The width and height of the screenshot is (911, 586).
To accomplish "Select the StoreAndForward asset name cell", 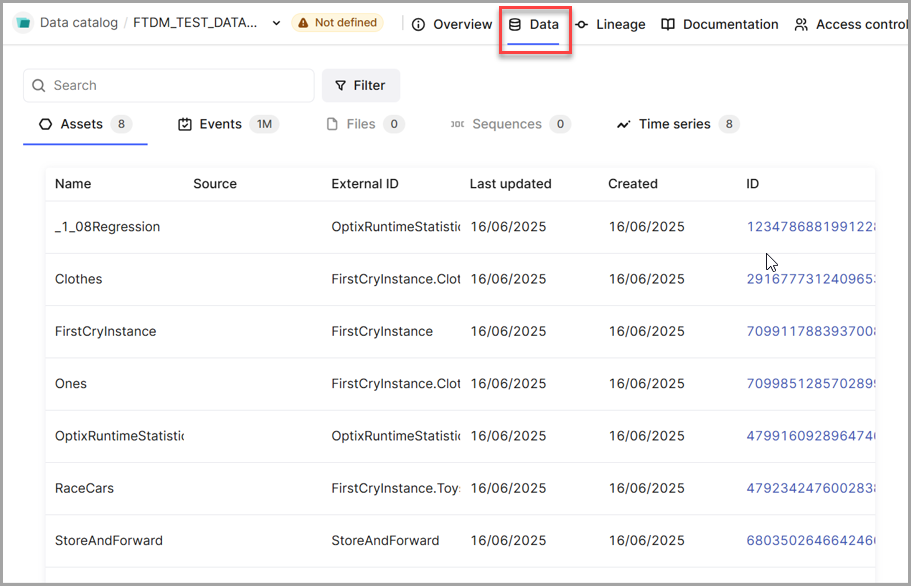I will coord(109,540).
